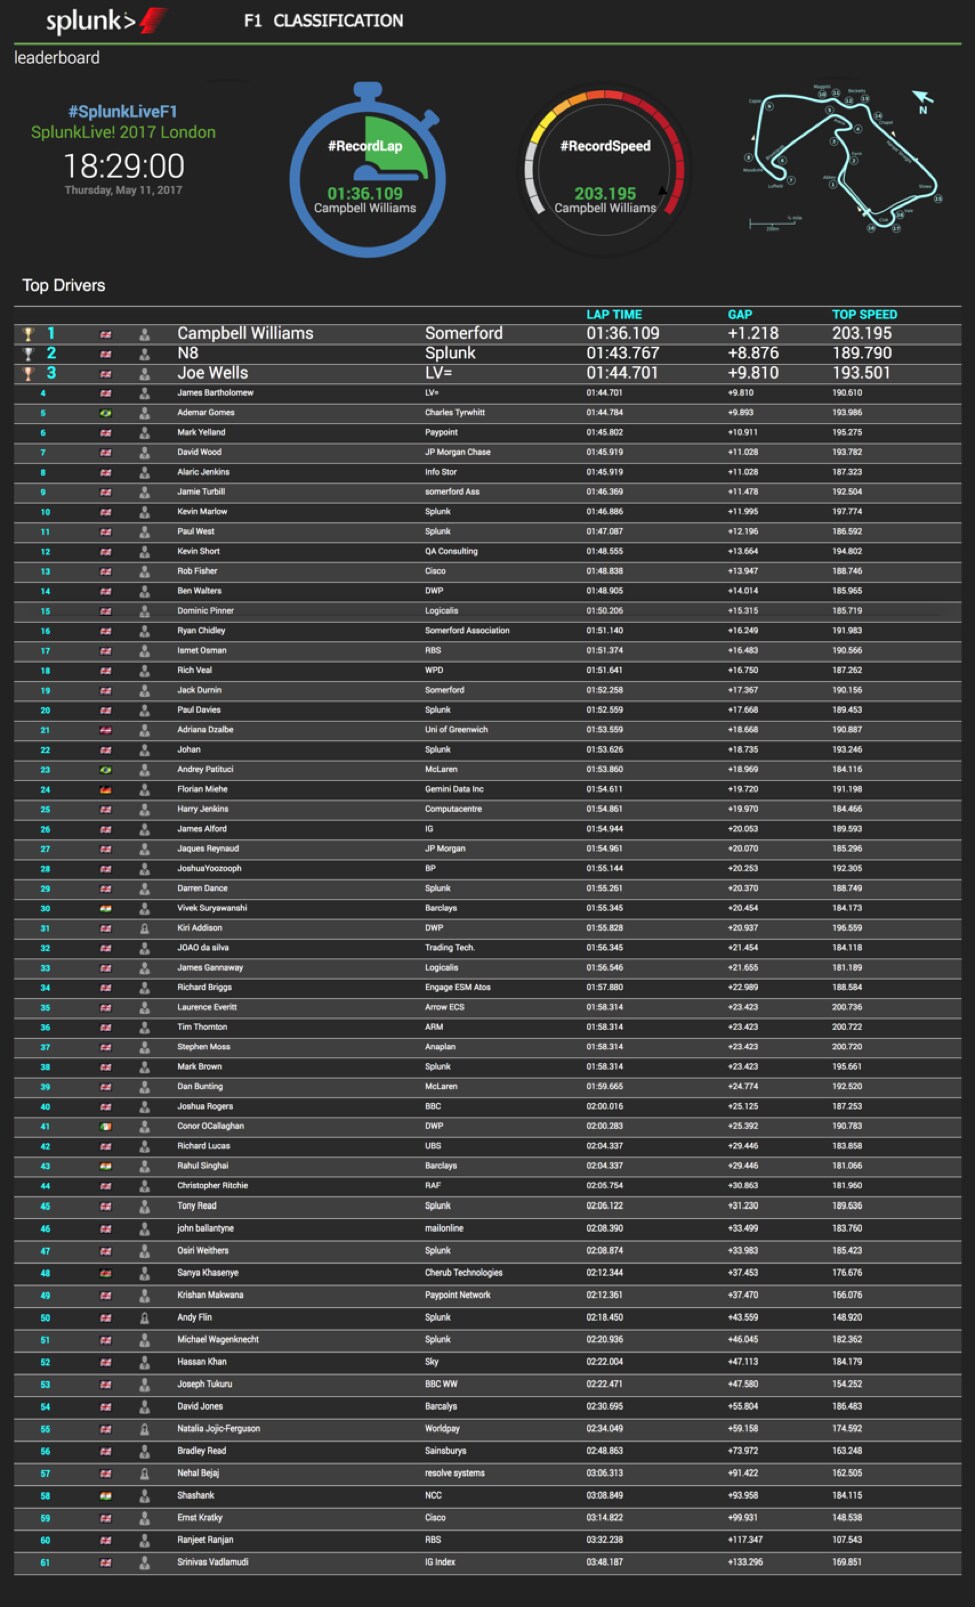
Task: Select Michael Wagenknecht driver name
Action: [218, 1340]
